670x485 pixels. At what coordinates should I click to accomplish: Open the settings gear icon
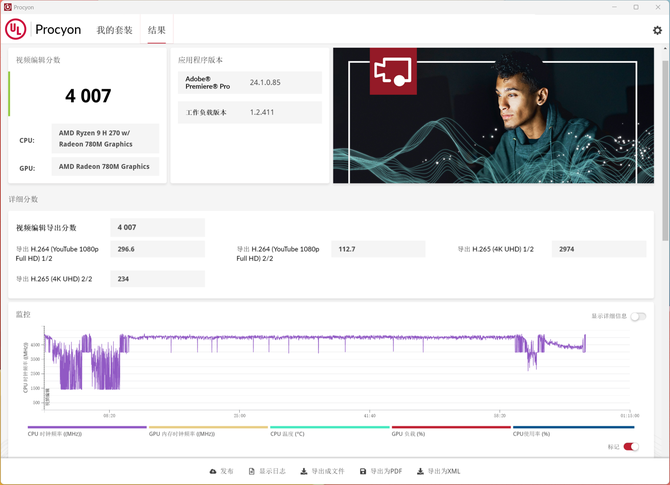pos(657,30)
